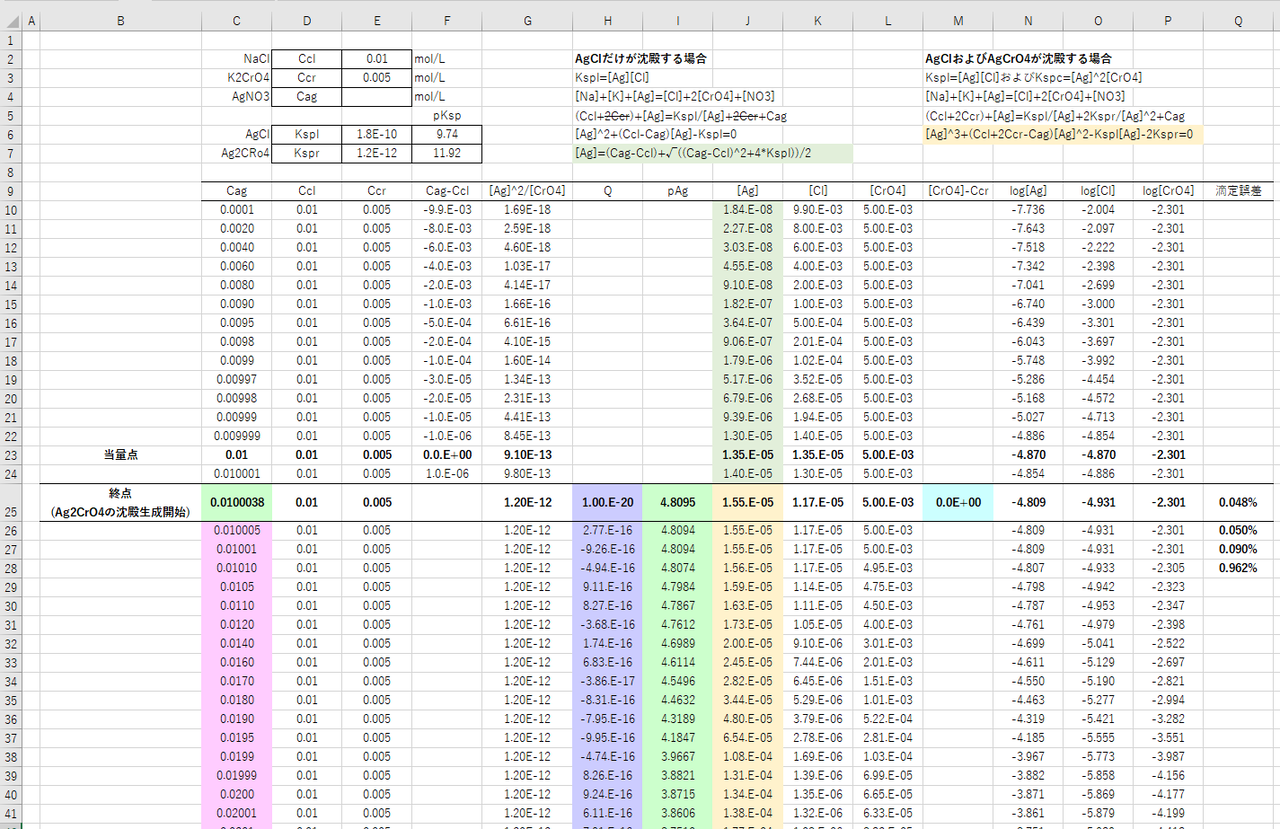Select column C header
The width and height of the screenshot is (1280, 829).
coord(236,21)
